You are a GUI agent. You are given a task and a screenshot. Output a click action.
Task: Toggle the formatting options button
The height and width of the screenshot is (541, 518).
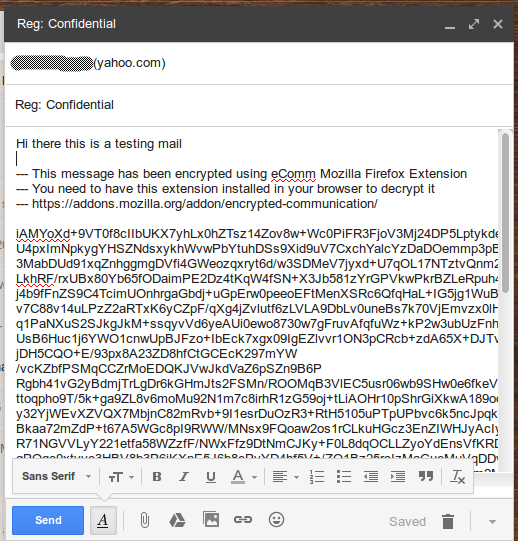pos(103,520)
